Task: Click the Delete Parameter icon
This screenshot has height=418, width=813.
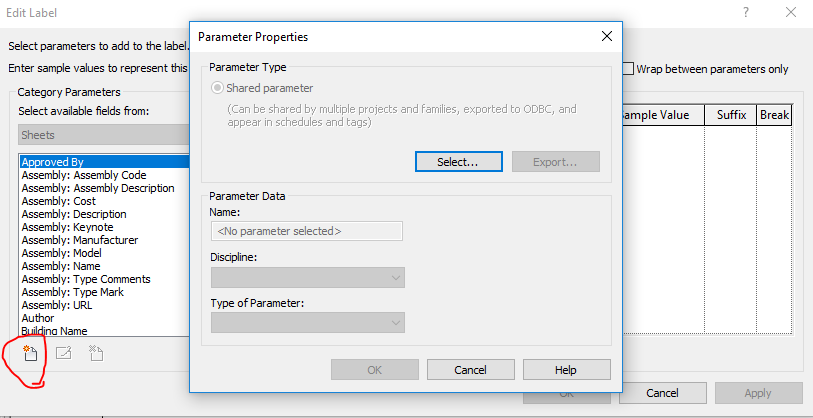Action: [x=96, y=354]
